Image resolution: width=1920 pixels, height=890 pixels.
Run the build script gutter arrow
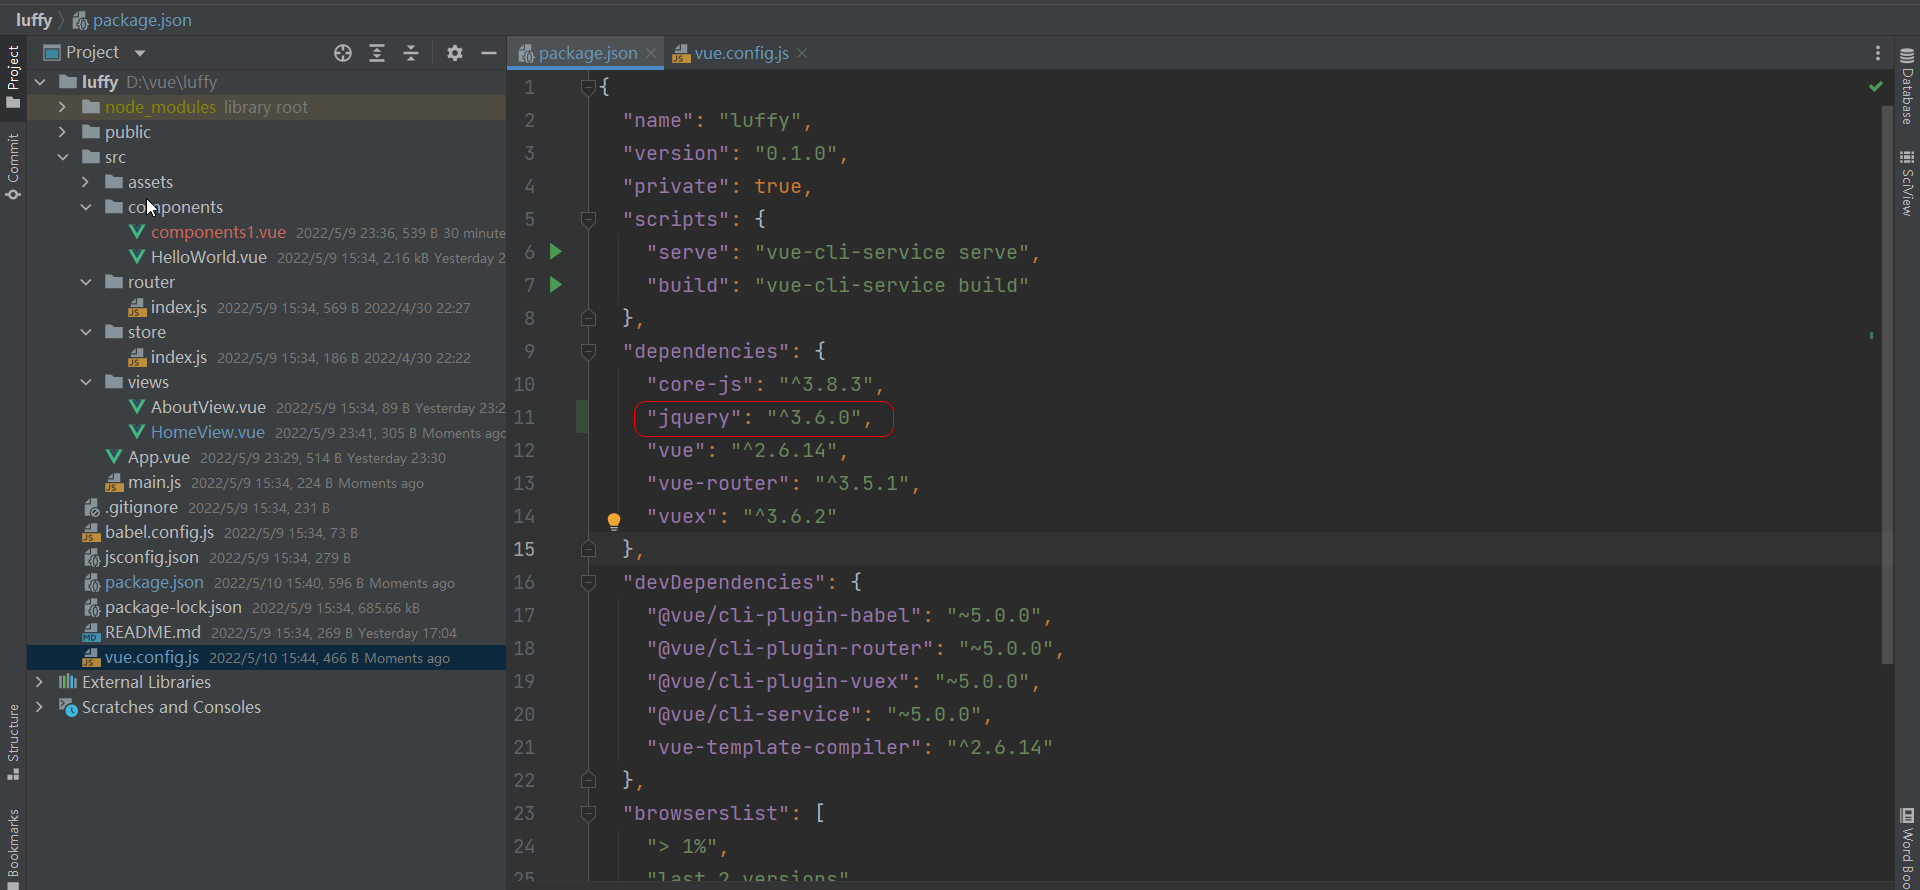point(556,285)
